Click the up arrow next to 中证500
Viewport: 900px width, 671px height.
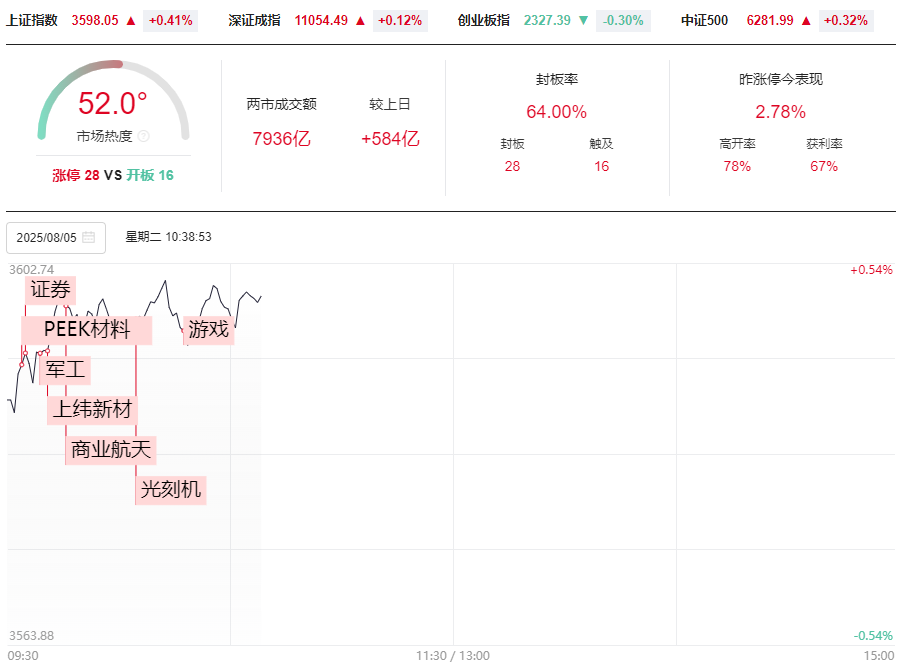tap(806, 21)
